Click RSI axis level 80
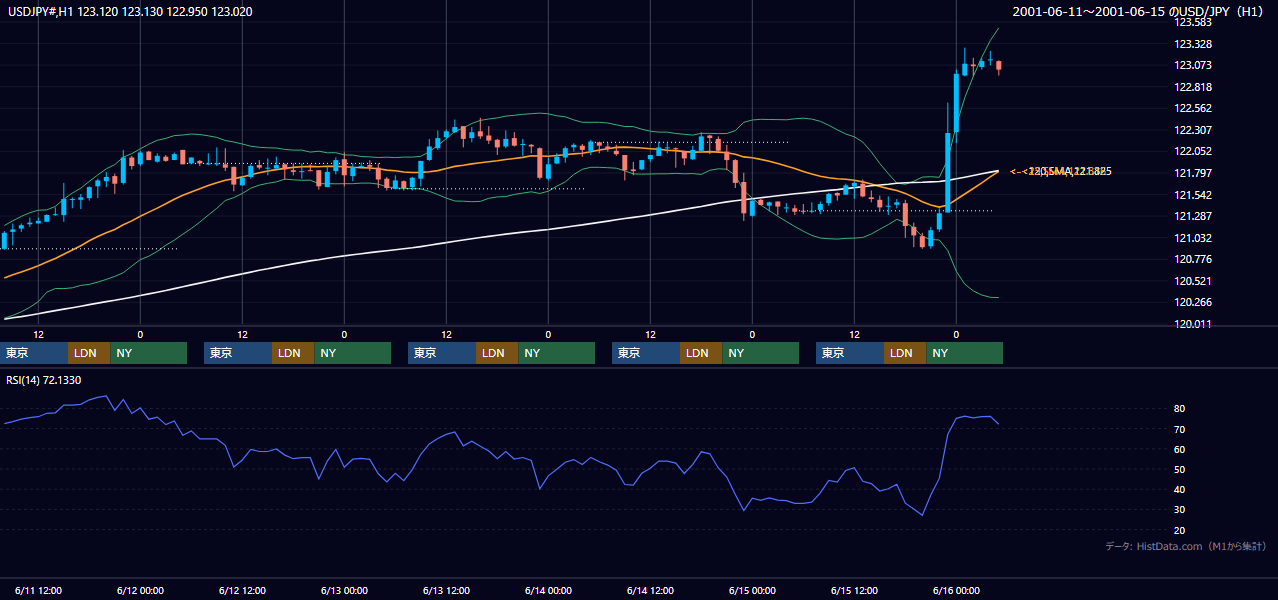Screen dimensions: 1278x600 click(x=1180, y=409)
